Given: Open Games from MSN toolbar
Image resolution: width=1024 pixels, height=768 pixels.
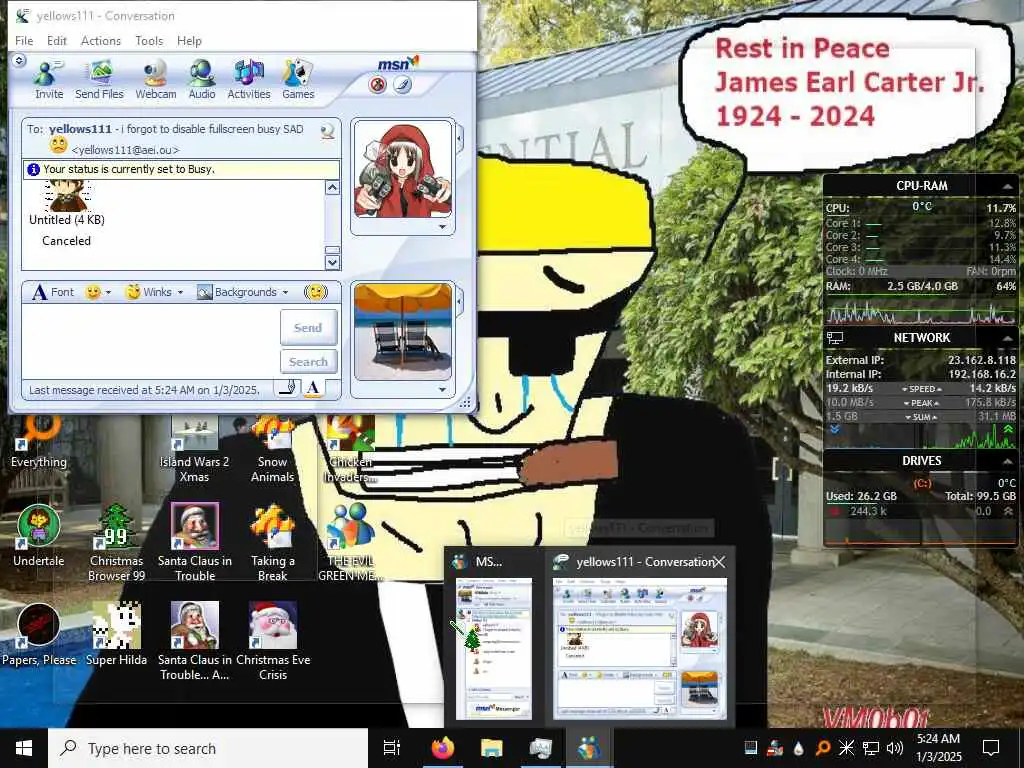Looking at the screenshot, I should coord(298,79).
